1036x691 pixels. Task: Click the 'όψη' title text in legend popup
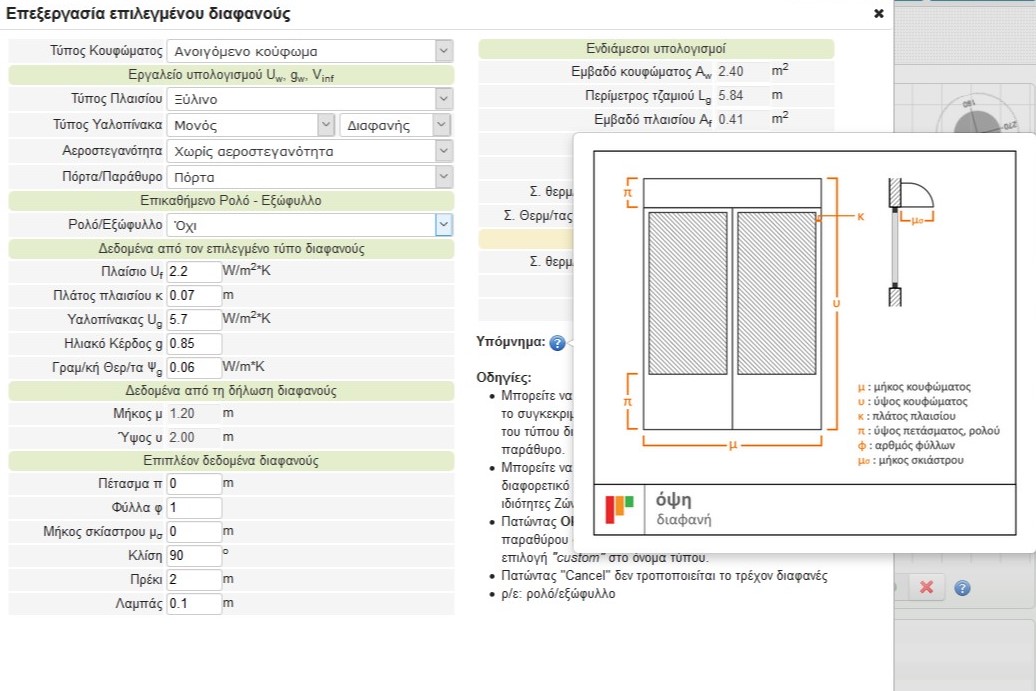pos(673,499)
